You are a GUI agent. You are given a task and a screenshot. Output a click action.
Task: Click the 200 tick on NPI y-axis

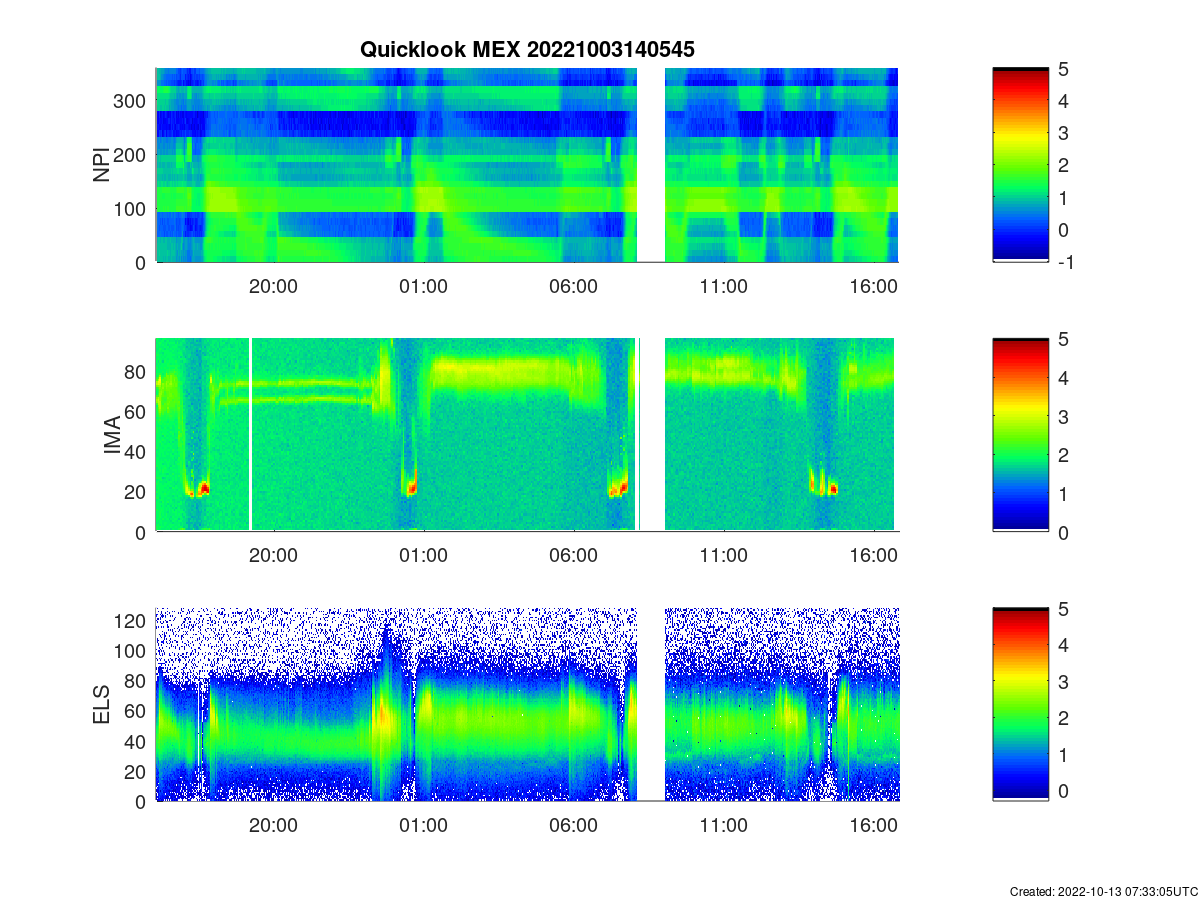click(x=131, y=154)
